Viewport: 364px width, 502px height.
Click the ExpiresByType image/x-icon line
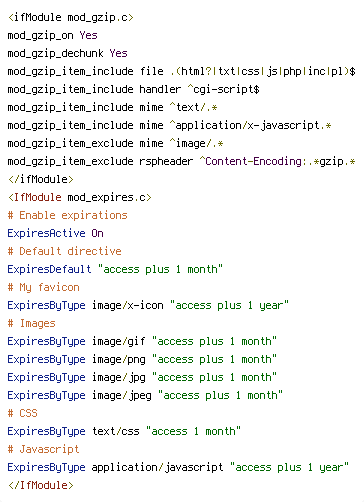point(148,305)
